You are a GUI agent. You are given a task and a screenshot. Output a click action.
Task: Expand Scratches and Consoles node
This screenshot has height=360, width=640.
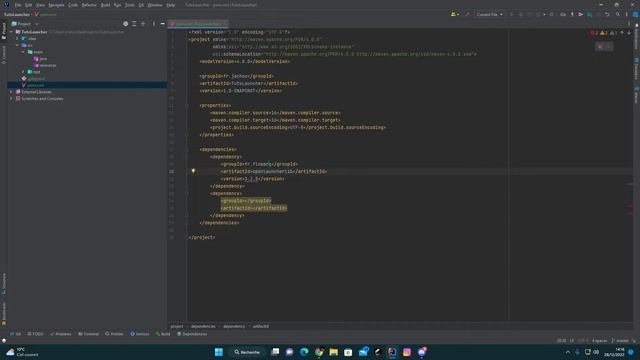click(11, 99)
